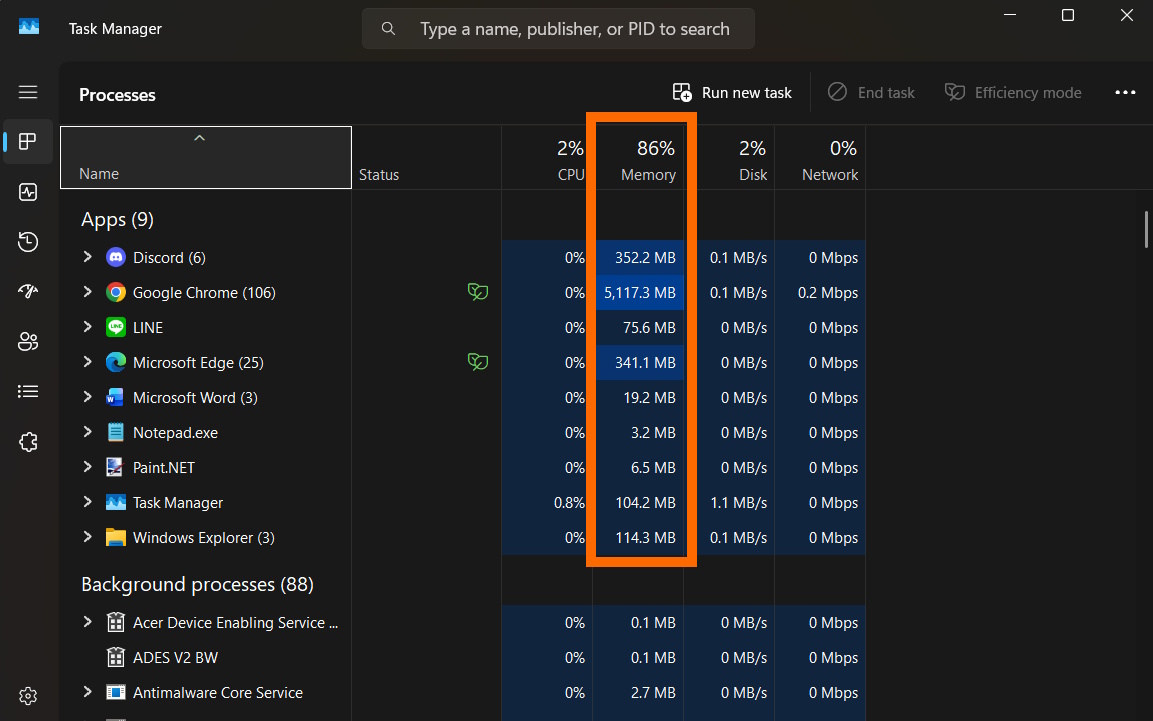Open the Details page icon

(28, 392)
